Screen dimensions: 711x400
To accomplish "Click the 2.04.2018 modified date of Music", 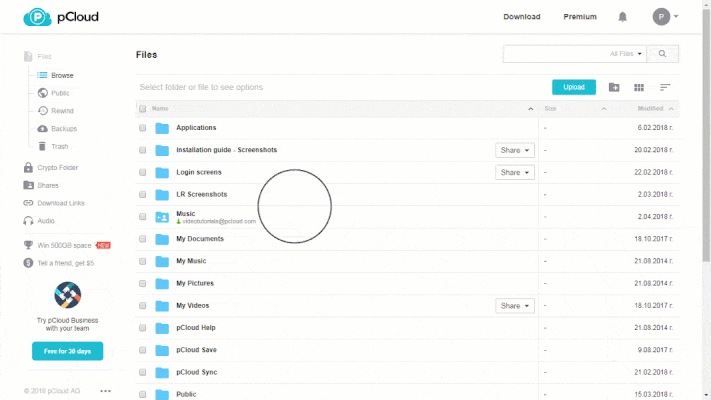I will click(655, 217).
